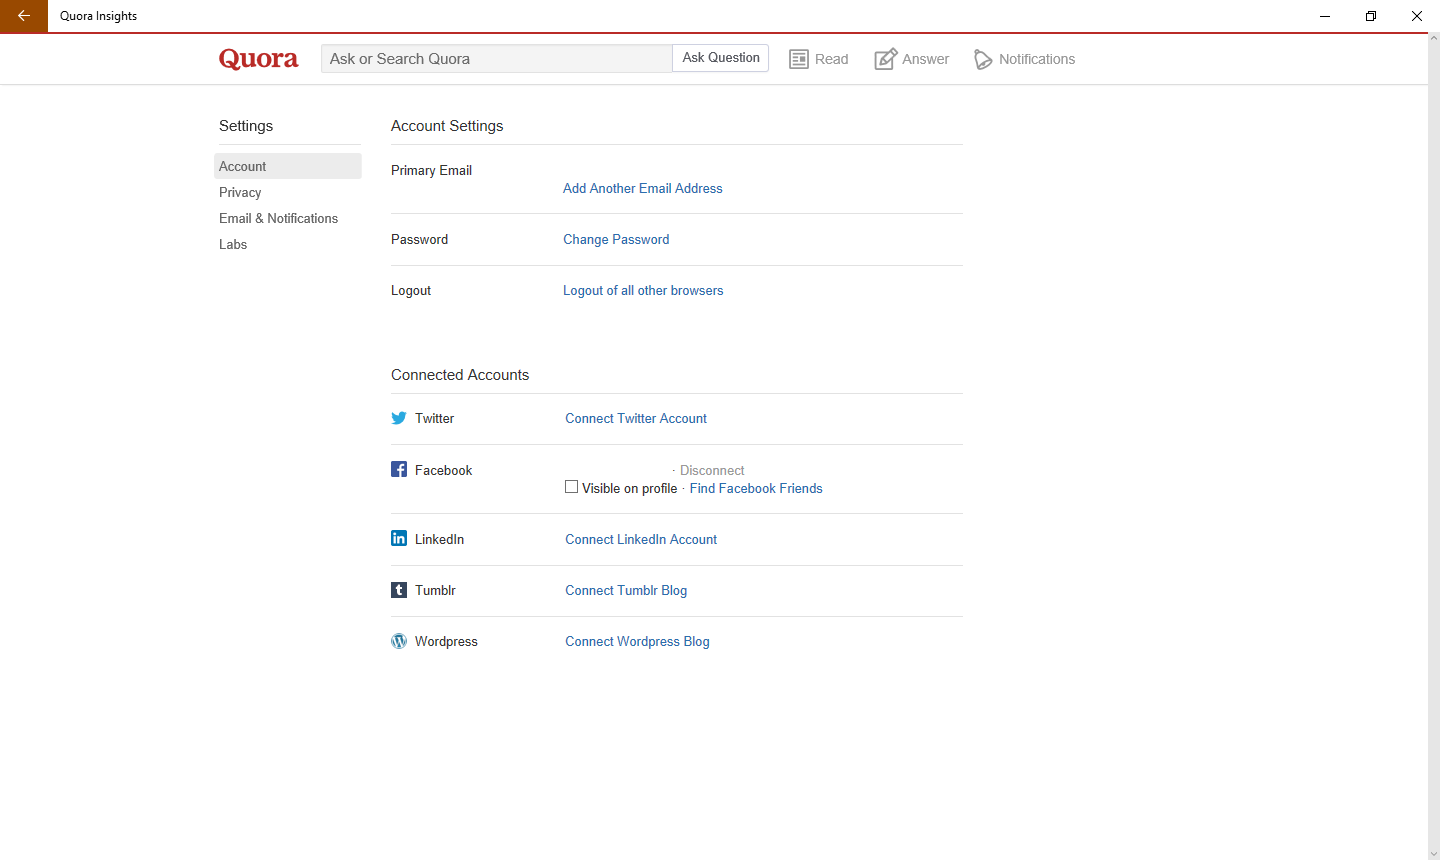Open the Read feed icon
The height and width of the screenshot is (860, 1440).
799,59
